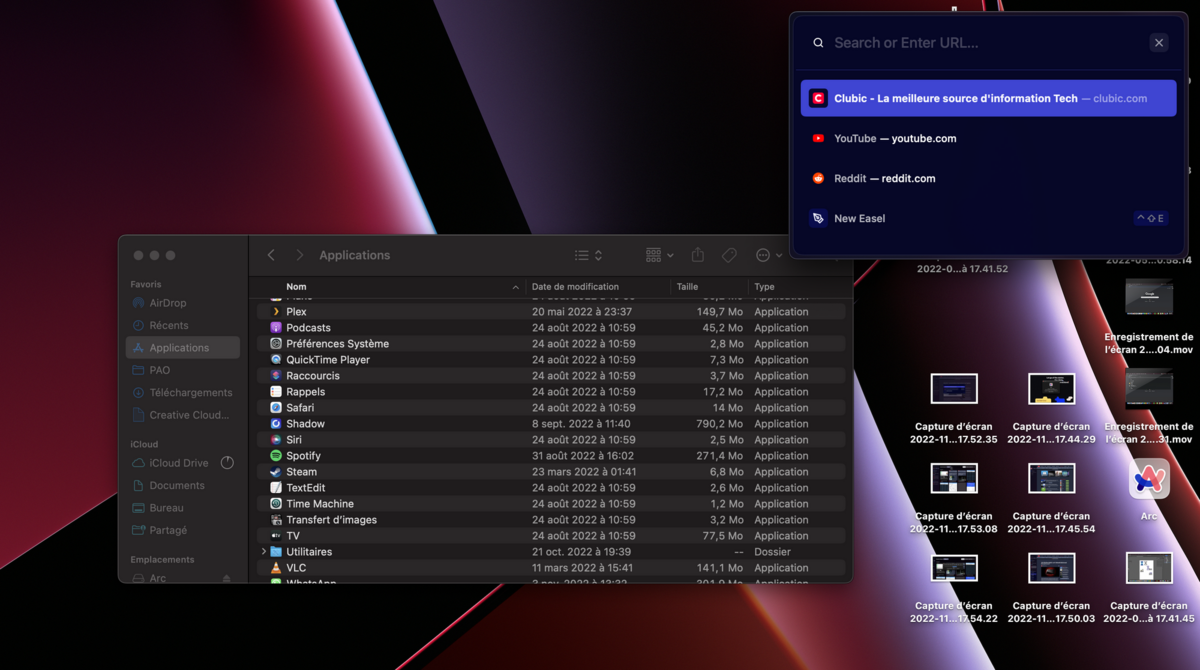
Task: Select screenshot thumbnail ending 17.53.08 on desktop
Action: [954, 478]
